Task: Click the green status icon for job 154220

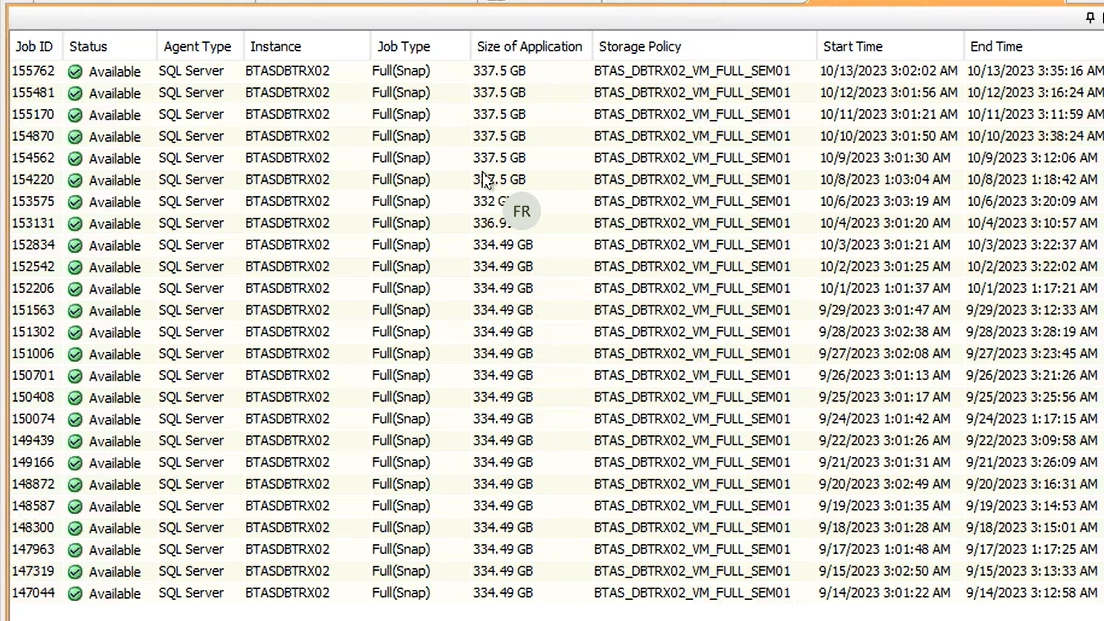Action: click(x=75, y=181)
